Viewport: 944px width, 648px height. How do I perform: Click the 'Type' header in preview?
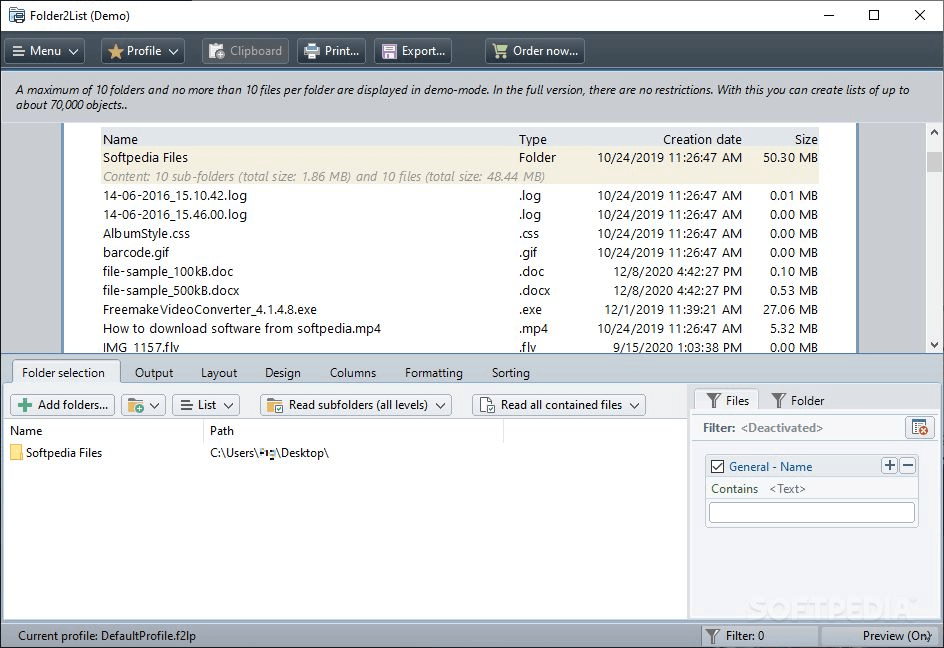tap(533, 139)
